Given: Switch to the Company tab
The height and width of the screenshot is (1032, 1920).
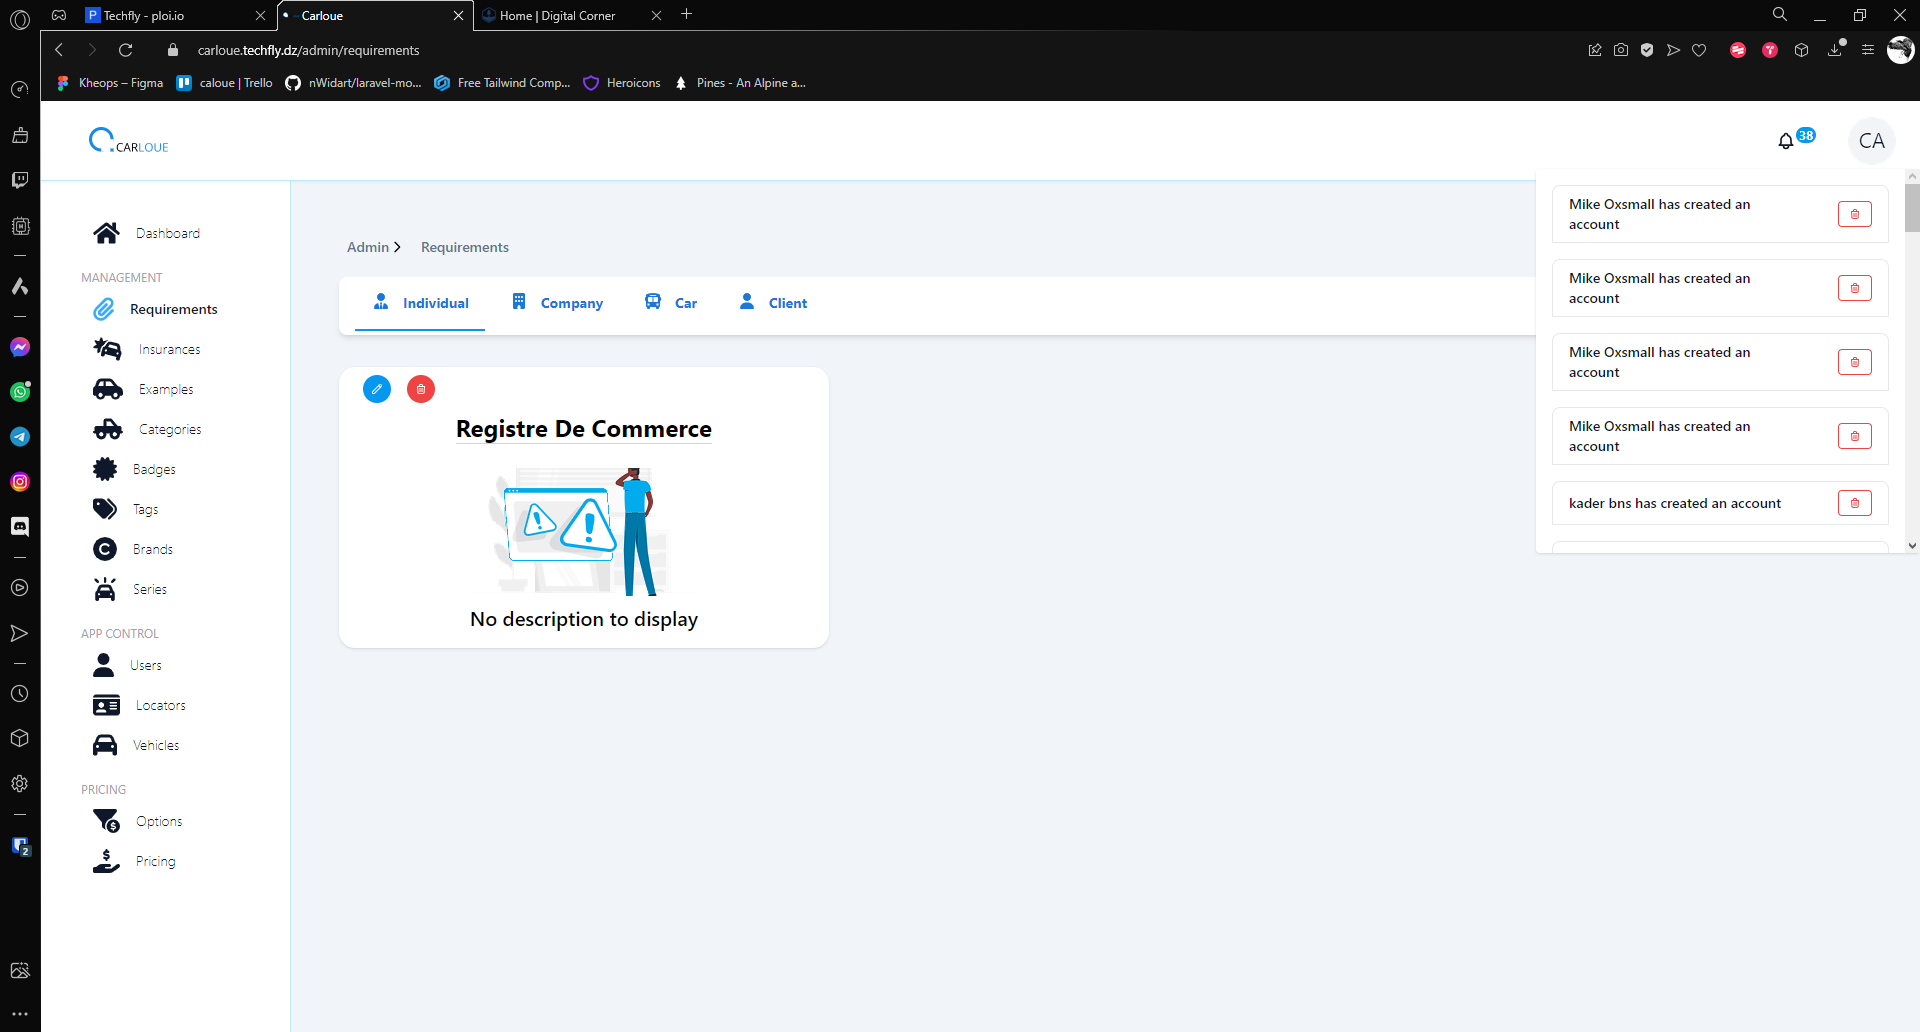Looking at the screenshot, I should pyautogui.click(x=558, y=303).
